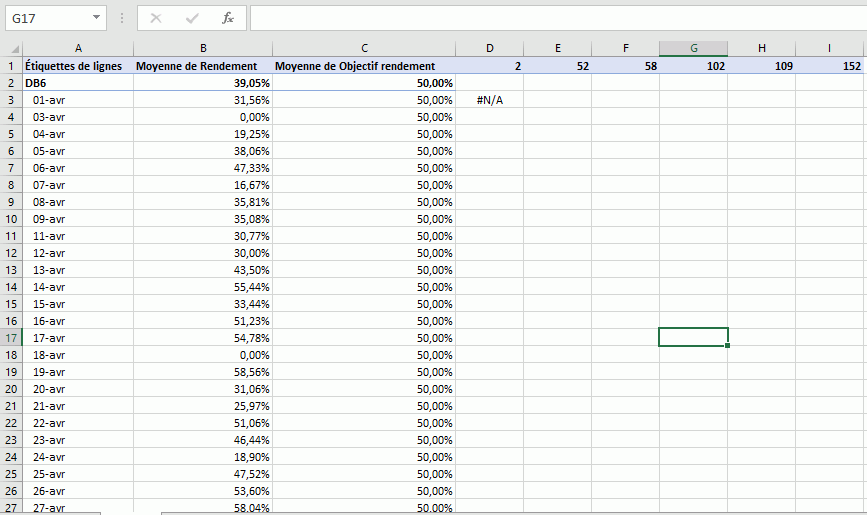Select the 14-avr date cell
This screenshot has width=867, height=515.
(78, 286)
